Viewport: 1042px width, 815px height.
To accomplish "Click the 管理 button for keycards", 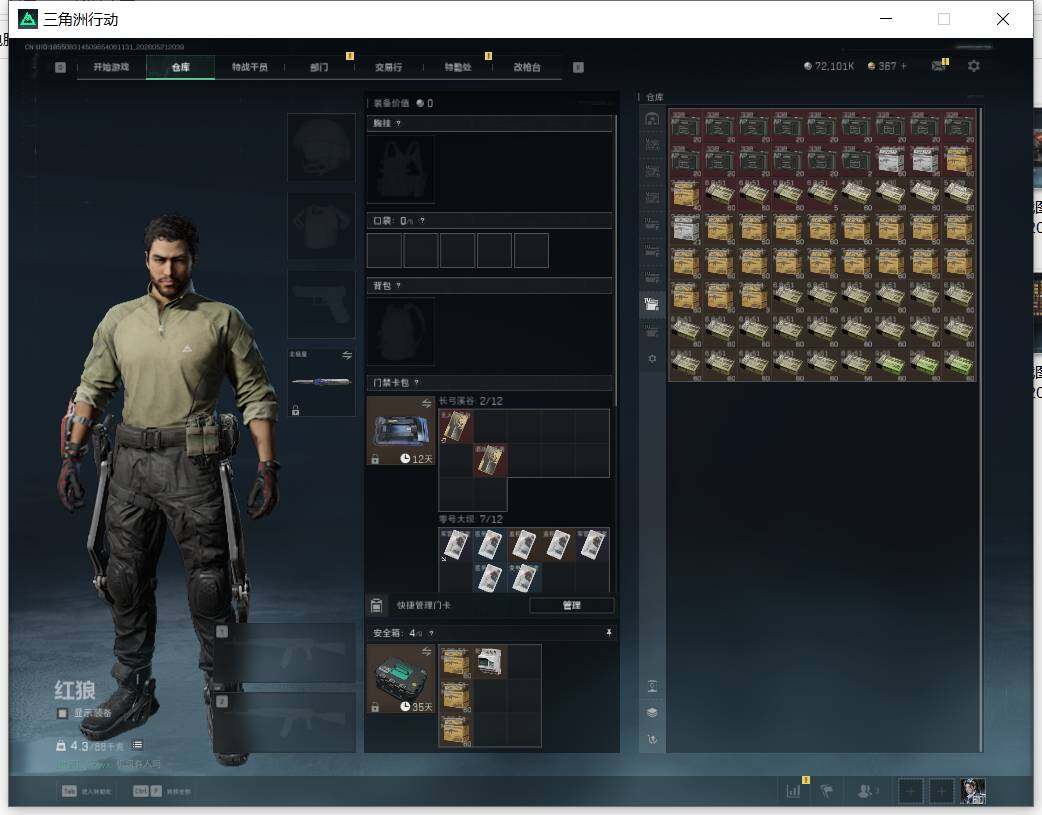I will pyautogui.click(x=572, y=606).
